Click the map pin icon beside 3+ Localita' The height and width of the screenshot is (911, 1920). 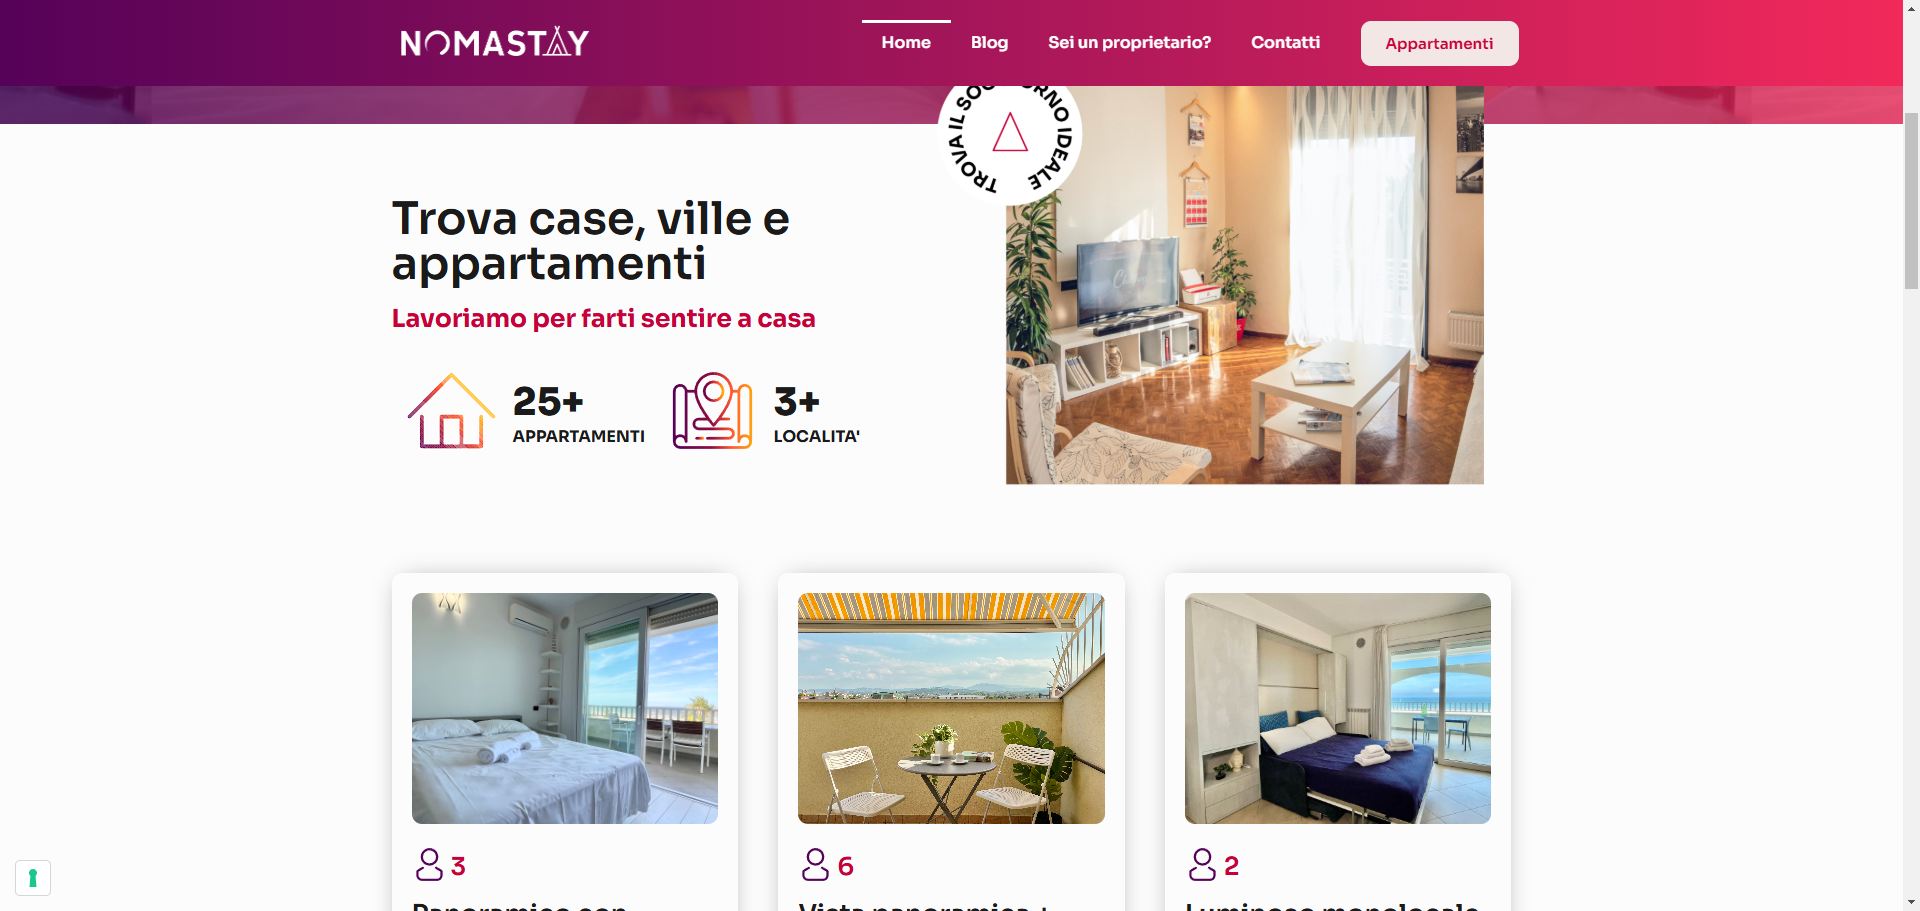pos(712,411)
